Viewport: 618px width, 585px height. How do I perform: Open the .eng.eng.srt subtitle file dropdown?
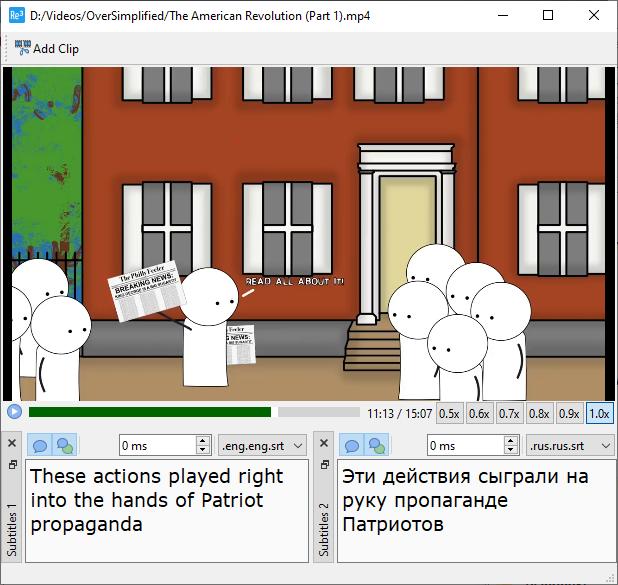[262, 445]
